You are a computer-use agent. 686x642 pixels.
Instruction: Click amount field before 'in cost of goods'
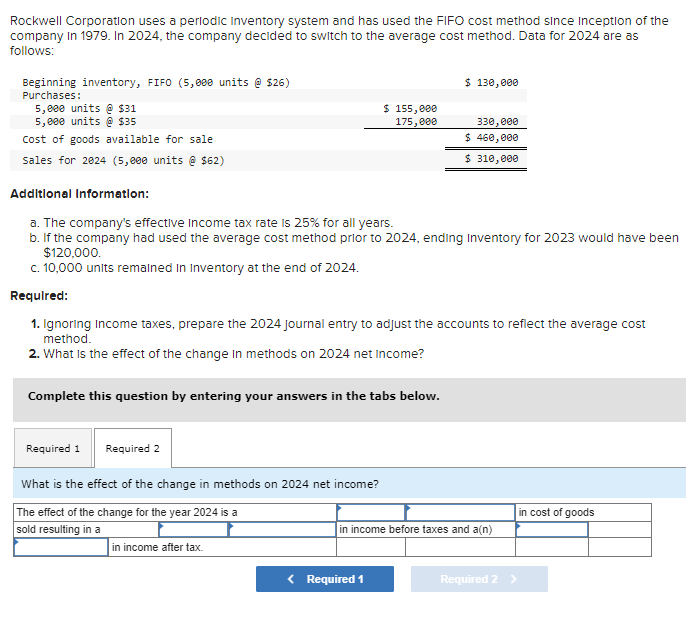(460, 512)
